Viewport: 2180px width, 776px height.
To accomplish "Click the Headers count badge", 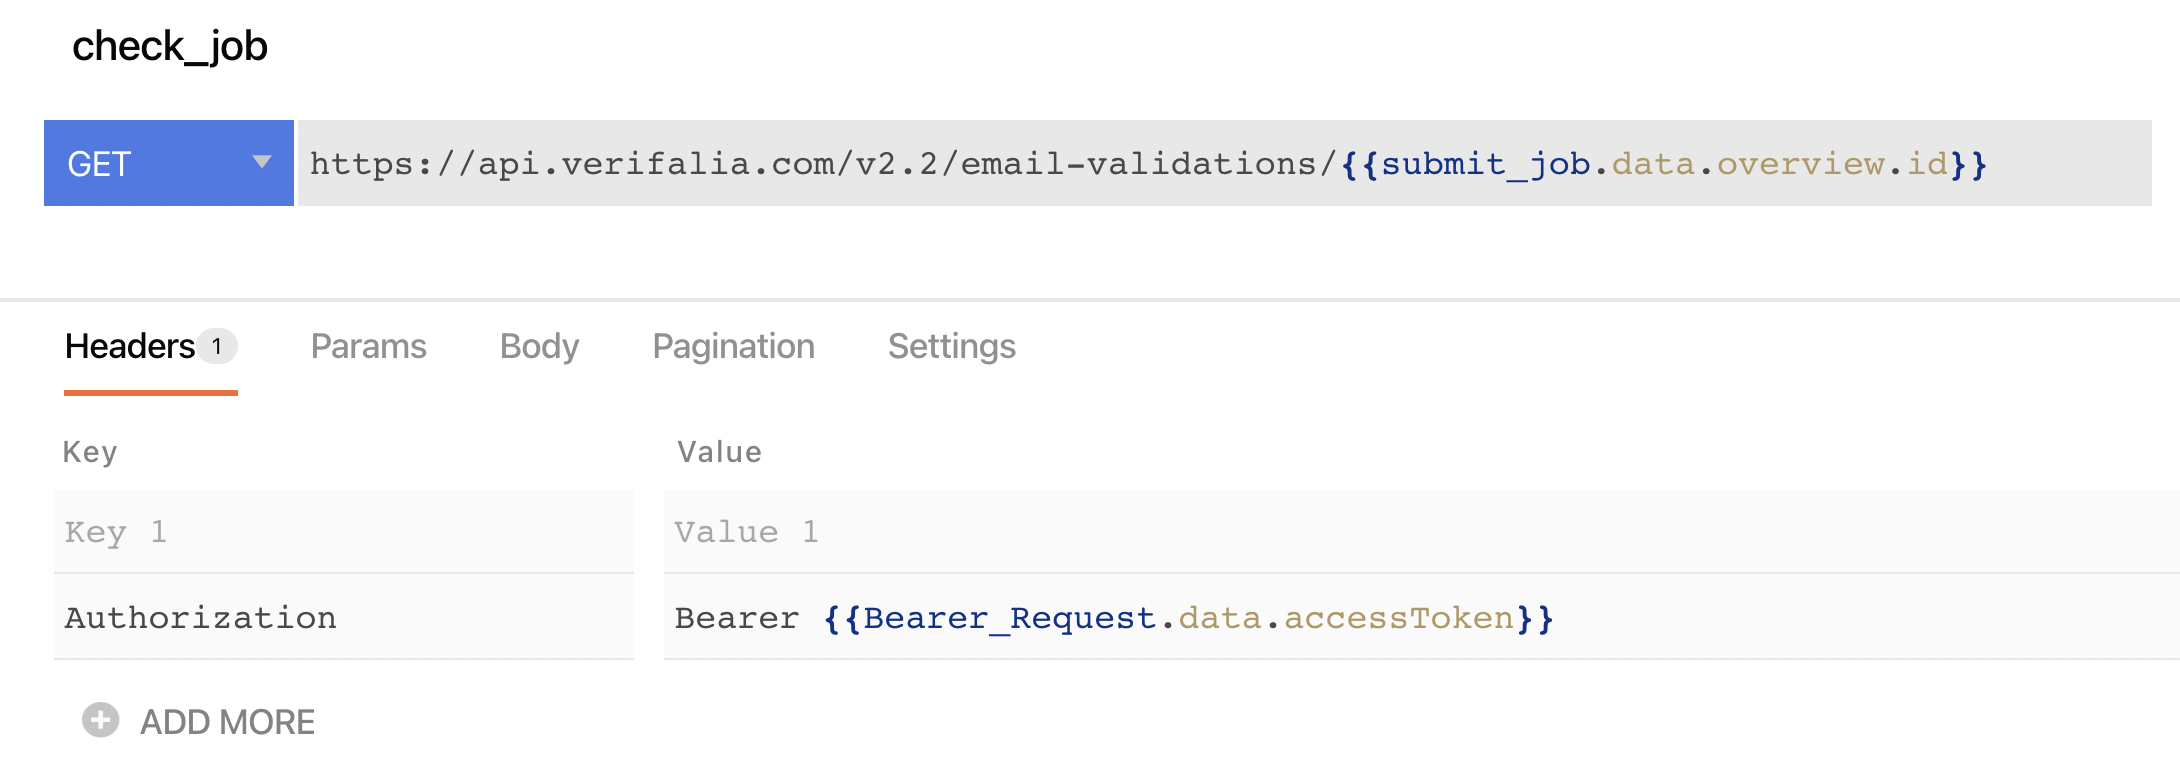I will pos(217,346).
